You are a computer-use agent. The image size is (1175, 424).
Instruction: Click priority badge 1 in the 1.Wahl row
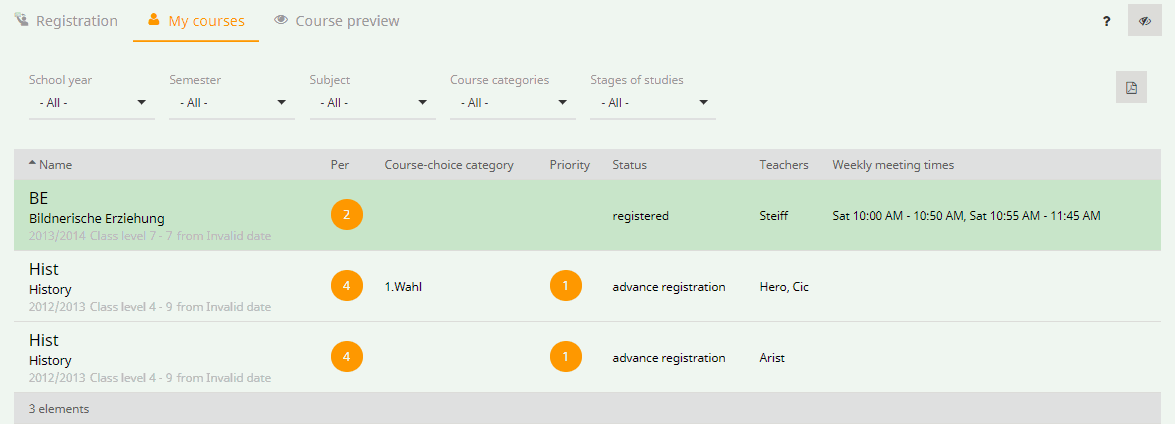pyautogui.click(x=566, y=287)
